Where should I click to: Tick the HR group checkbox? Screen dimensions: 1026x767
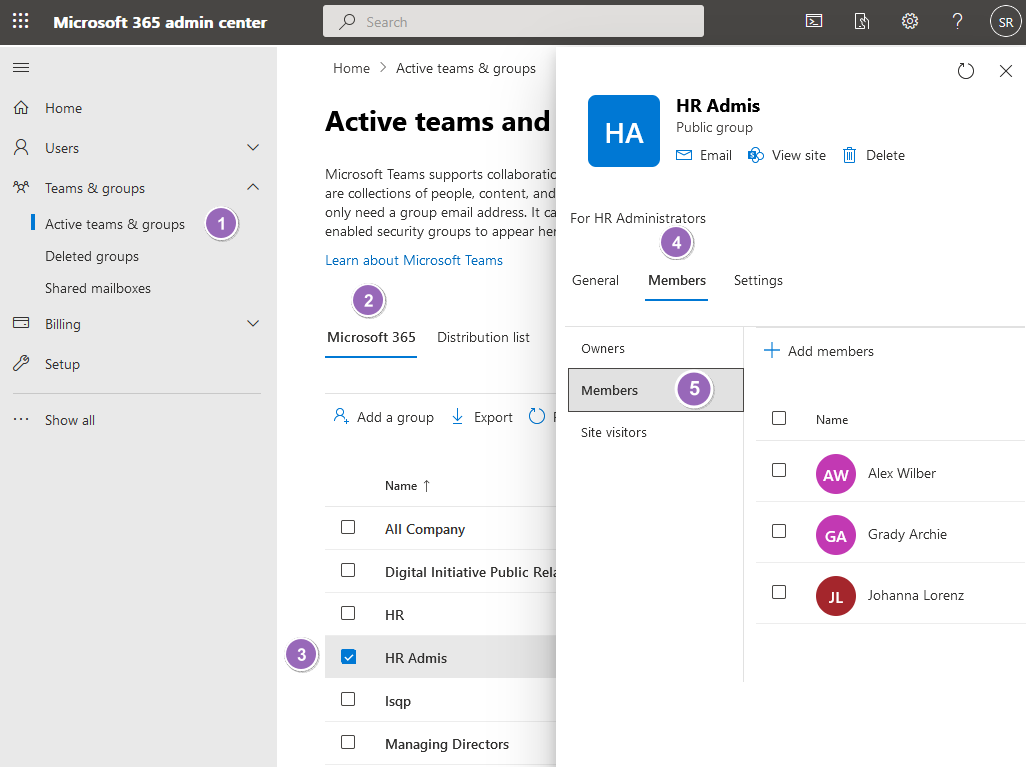tap(348, 613)
